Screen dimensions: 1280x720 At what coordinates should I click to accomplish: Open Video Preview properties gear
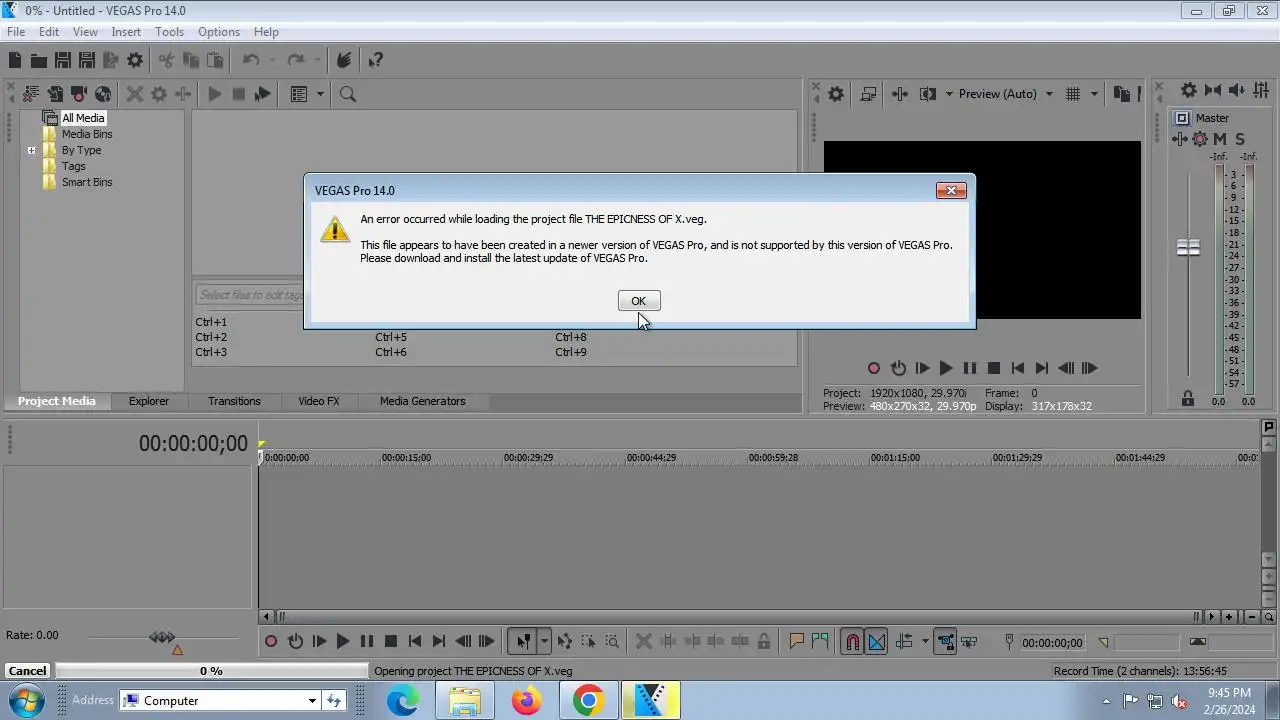click(x=836, y=94)
